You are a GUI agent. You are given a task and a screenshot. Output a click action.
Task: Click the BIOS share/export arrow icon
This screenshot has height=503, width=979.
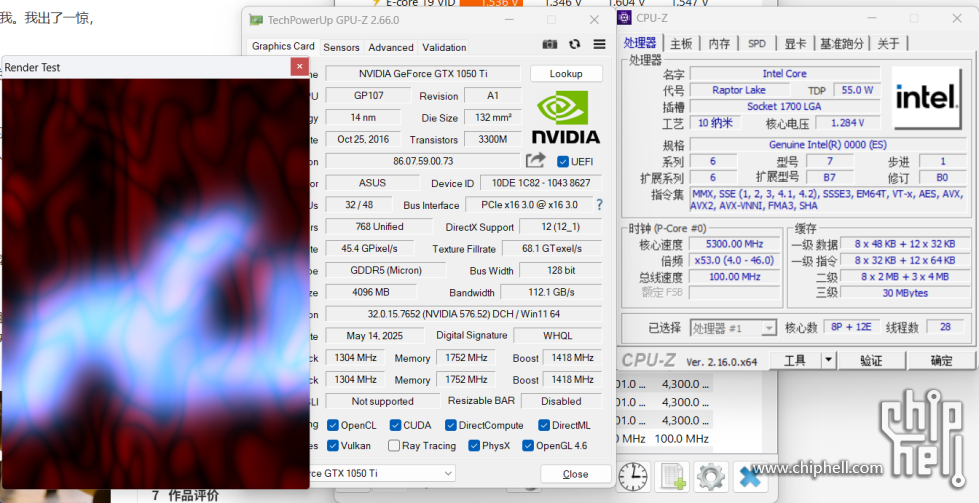tap(535, 161)
